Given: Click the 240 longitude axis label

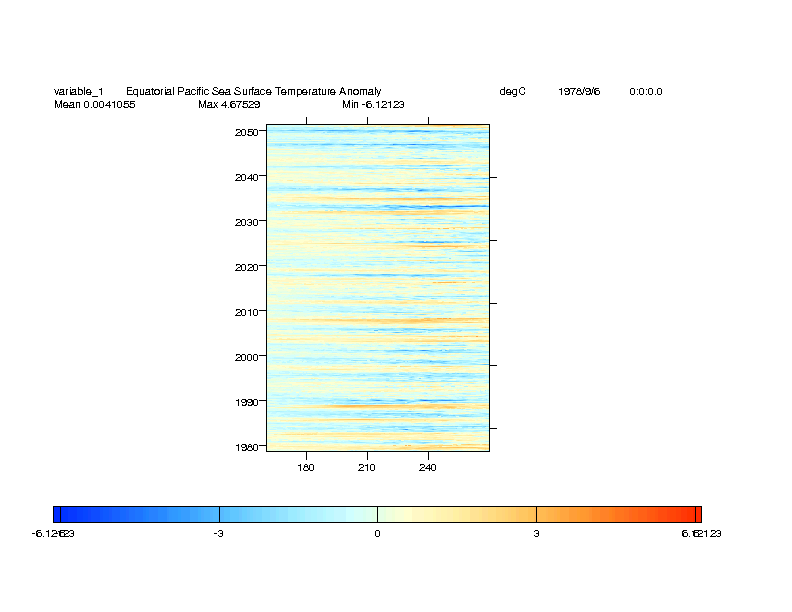Looking at the screenshot, I should pyautogui.click(x=428, y=467).
